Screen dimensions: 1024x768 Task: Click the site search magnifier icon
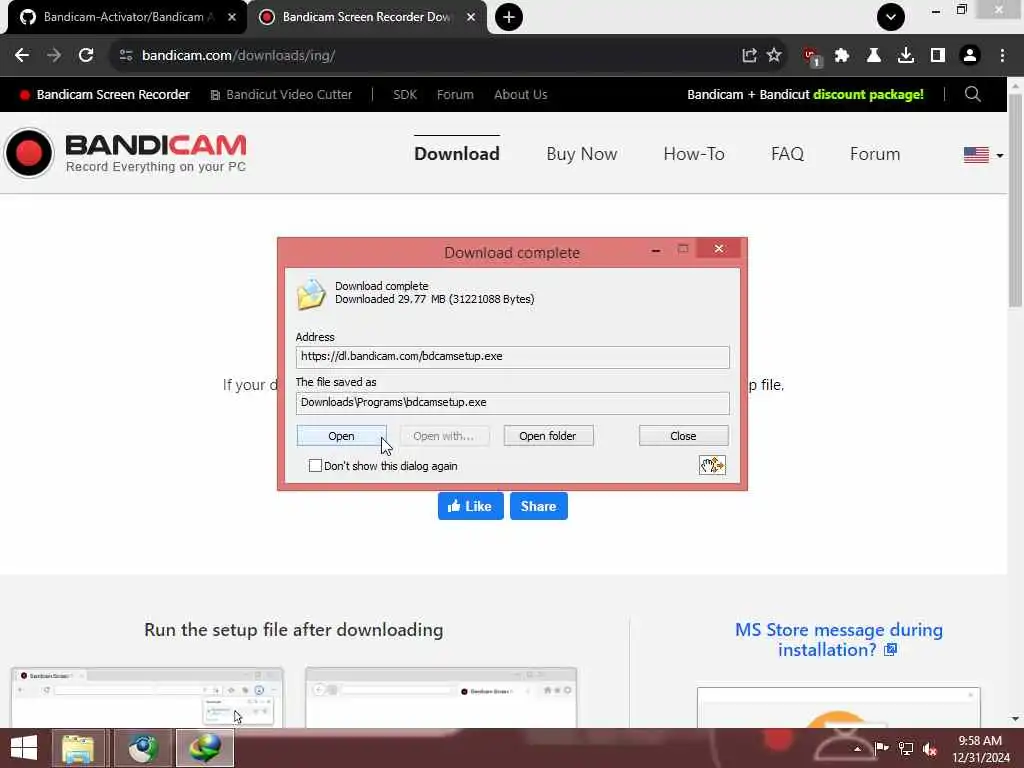pyautogui.click(x=972, y=94)
